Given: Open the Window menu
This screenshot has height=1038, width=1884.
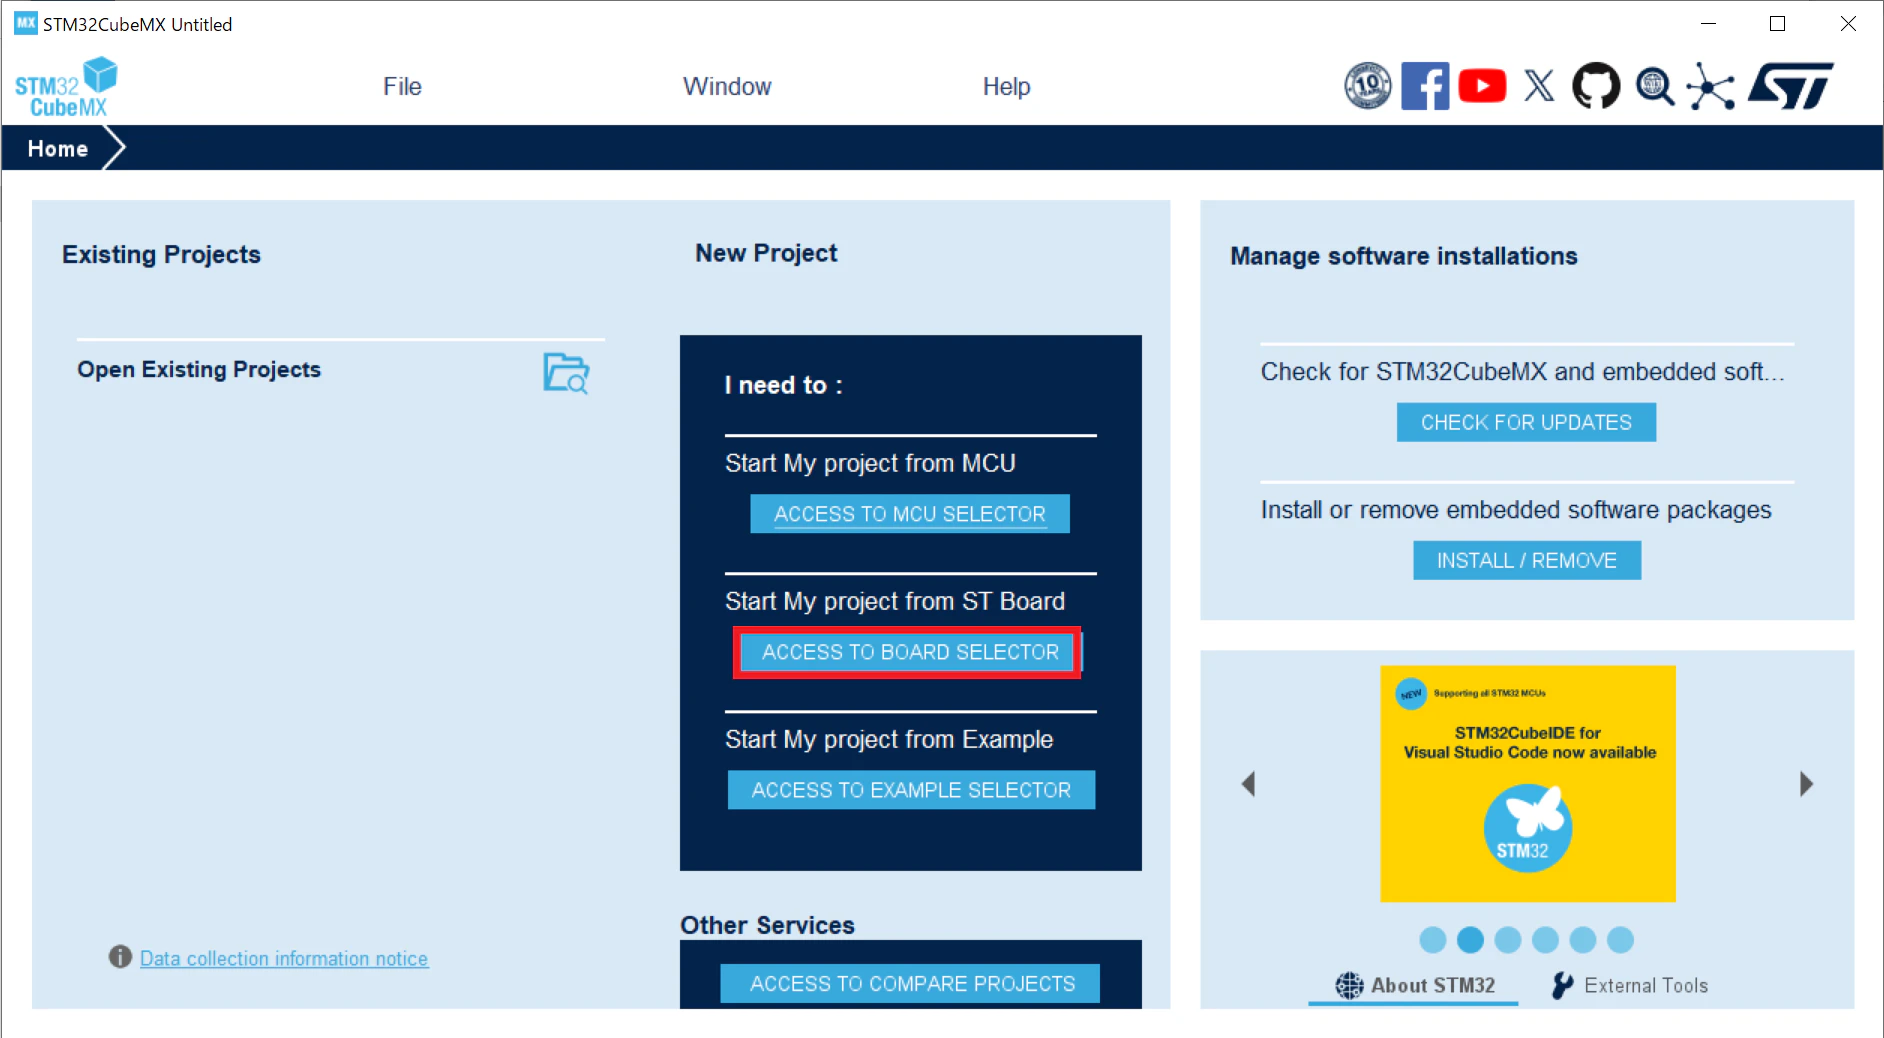Looking at the screenshot, I should point(727,87).
